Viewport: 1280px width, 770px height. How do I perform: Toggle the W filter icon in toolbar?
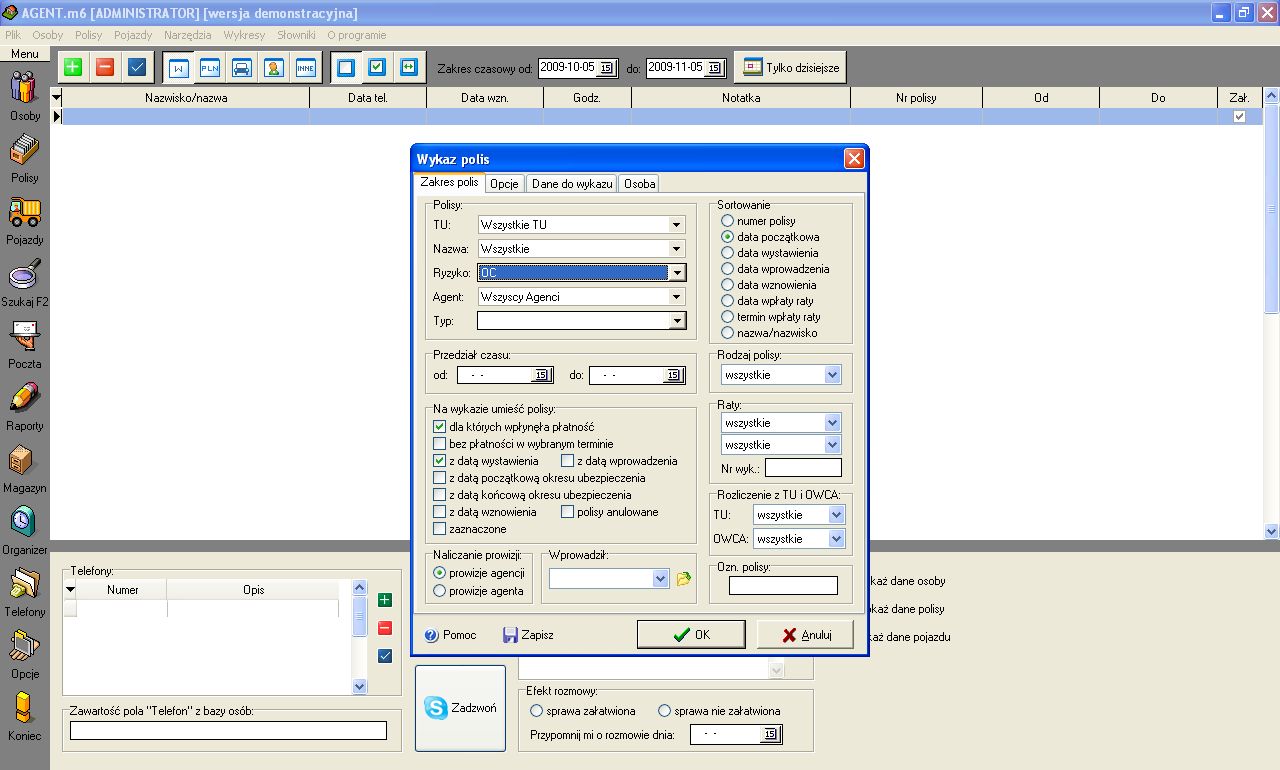(x=179, y=67)
